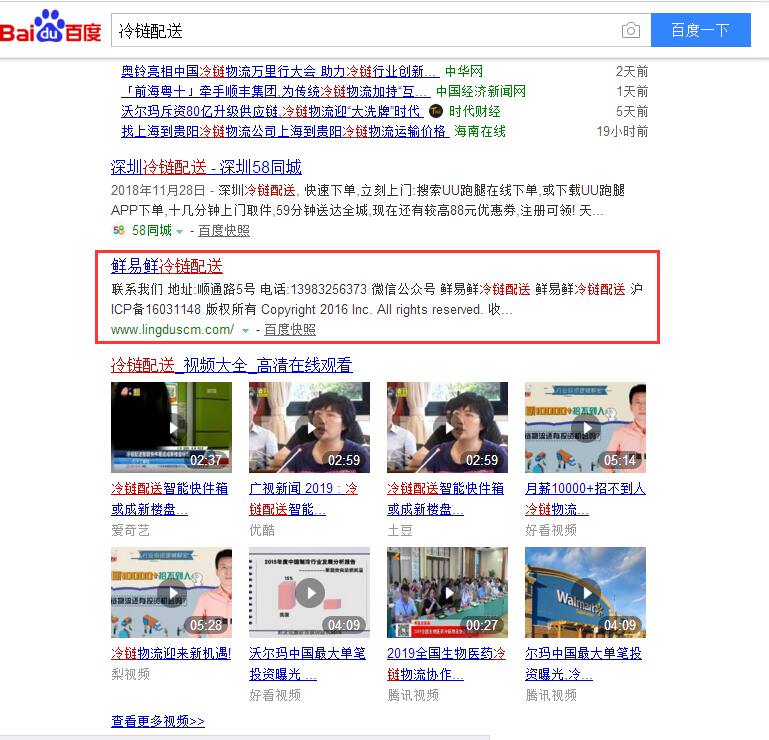Click 查看更多视频>> link
Viewport: 769px width, 740px height.
click(x=158, y=721)
